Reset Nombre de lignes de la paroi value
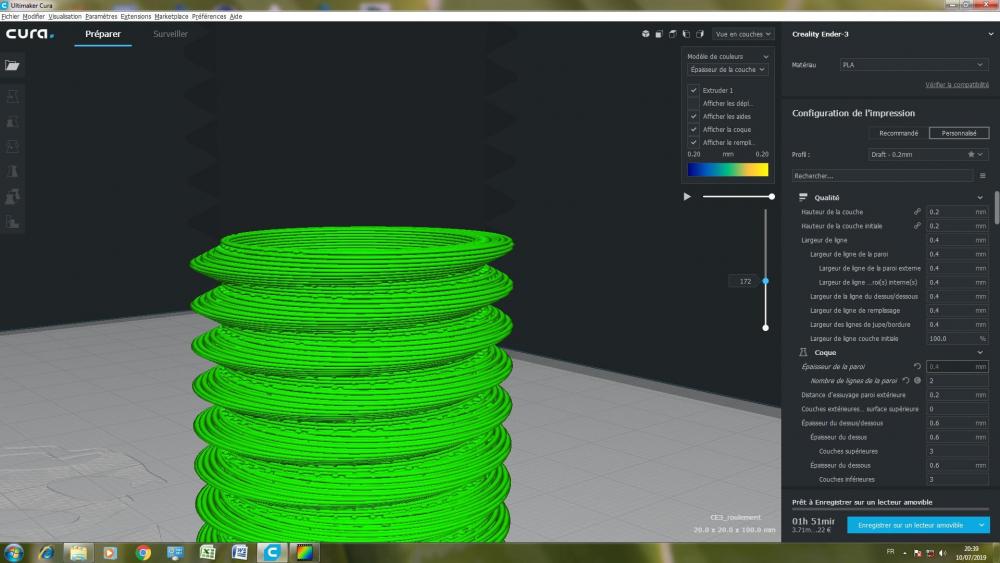Viewport: 1000px width, 563px height. tap(906, 381)
